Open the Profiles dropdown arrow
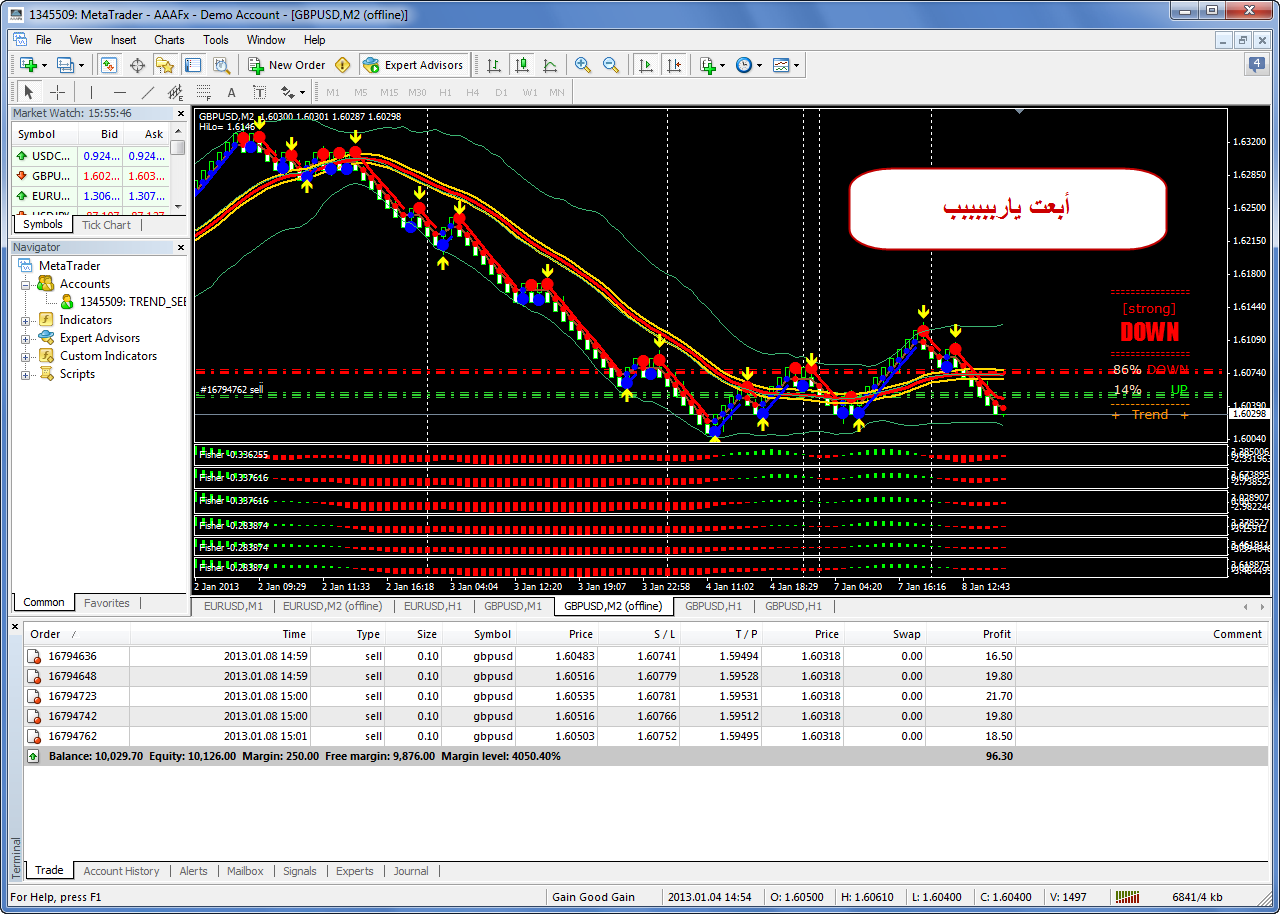Image resolution: width=1280 pixels, height=914 pixels. point(82,65)
